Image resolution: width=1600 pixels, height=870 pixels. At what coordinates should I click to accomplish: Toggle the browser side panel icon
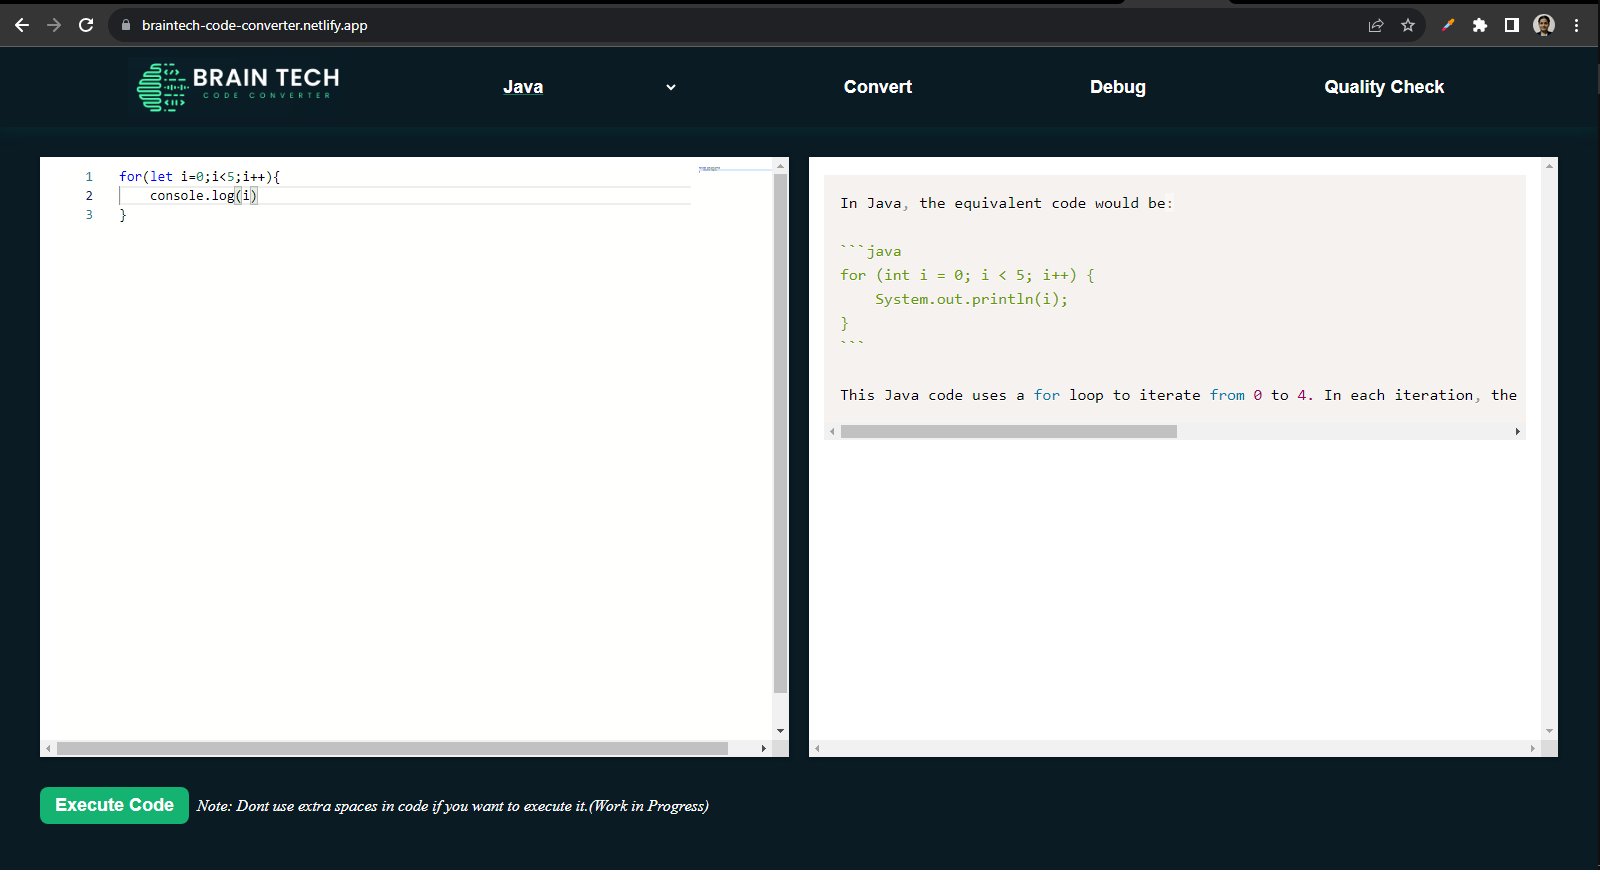point(1512,25)
